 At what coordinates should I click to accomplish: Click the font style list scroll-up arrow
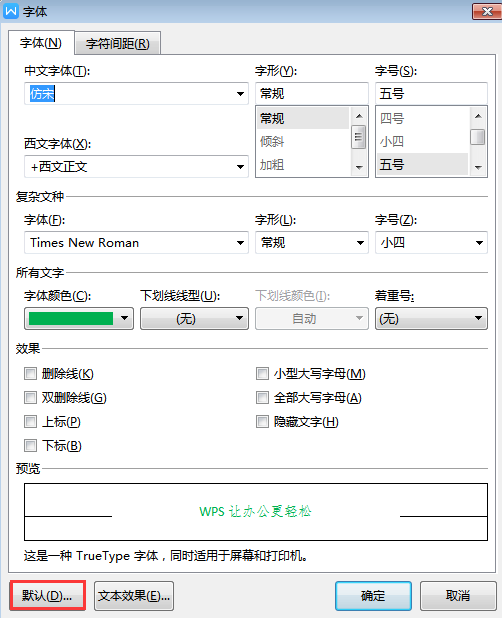click(x=359, y=116)
